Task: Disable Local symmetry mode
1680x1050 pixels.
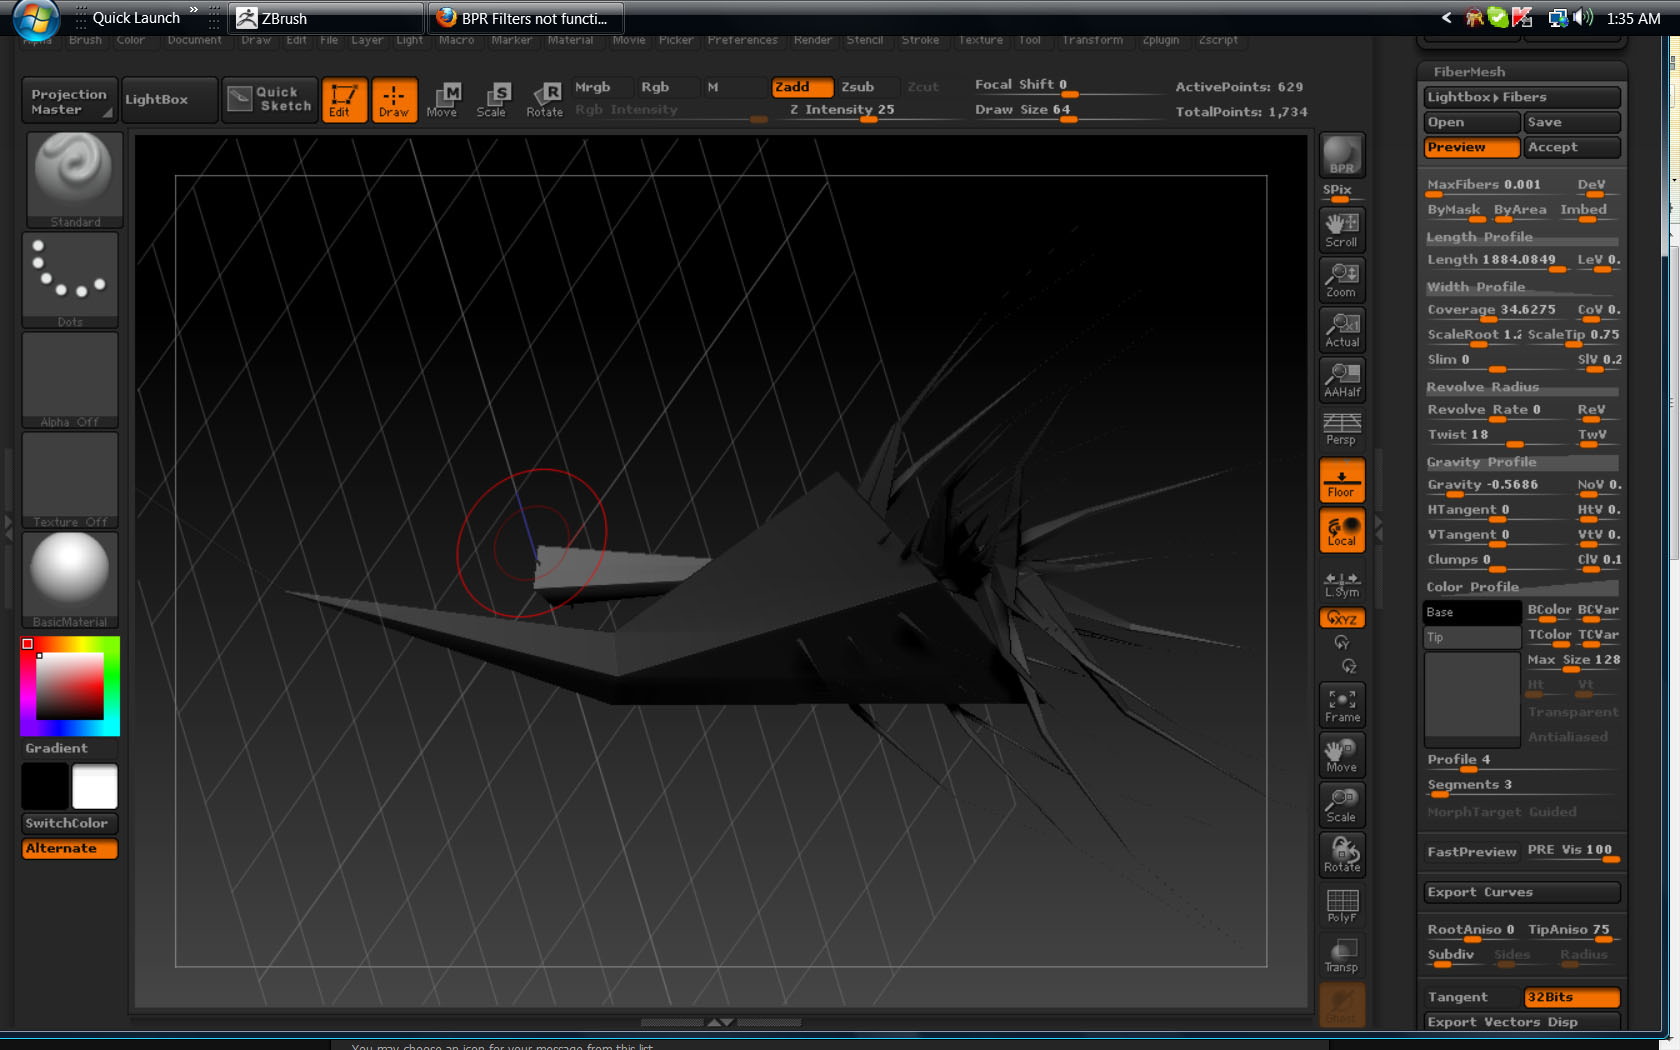Action: pos(1341,530)
